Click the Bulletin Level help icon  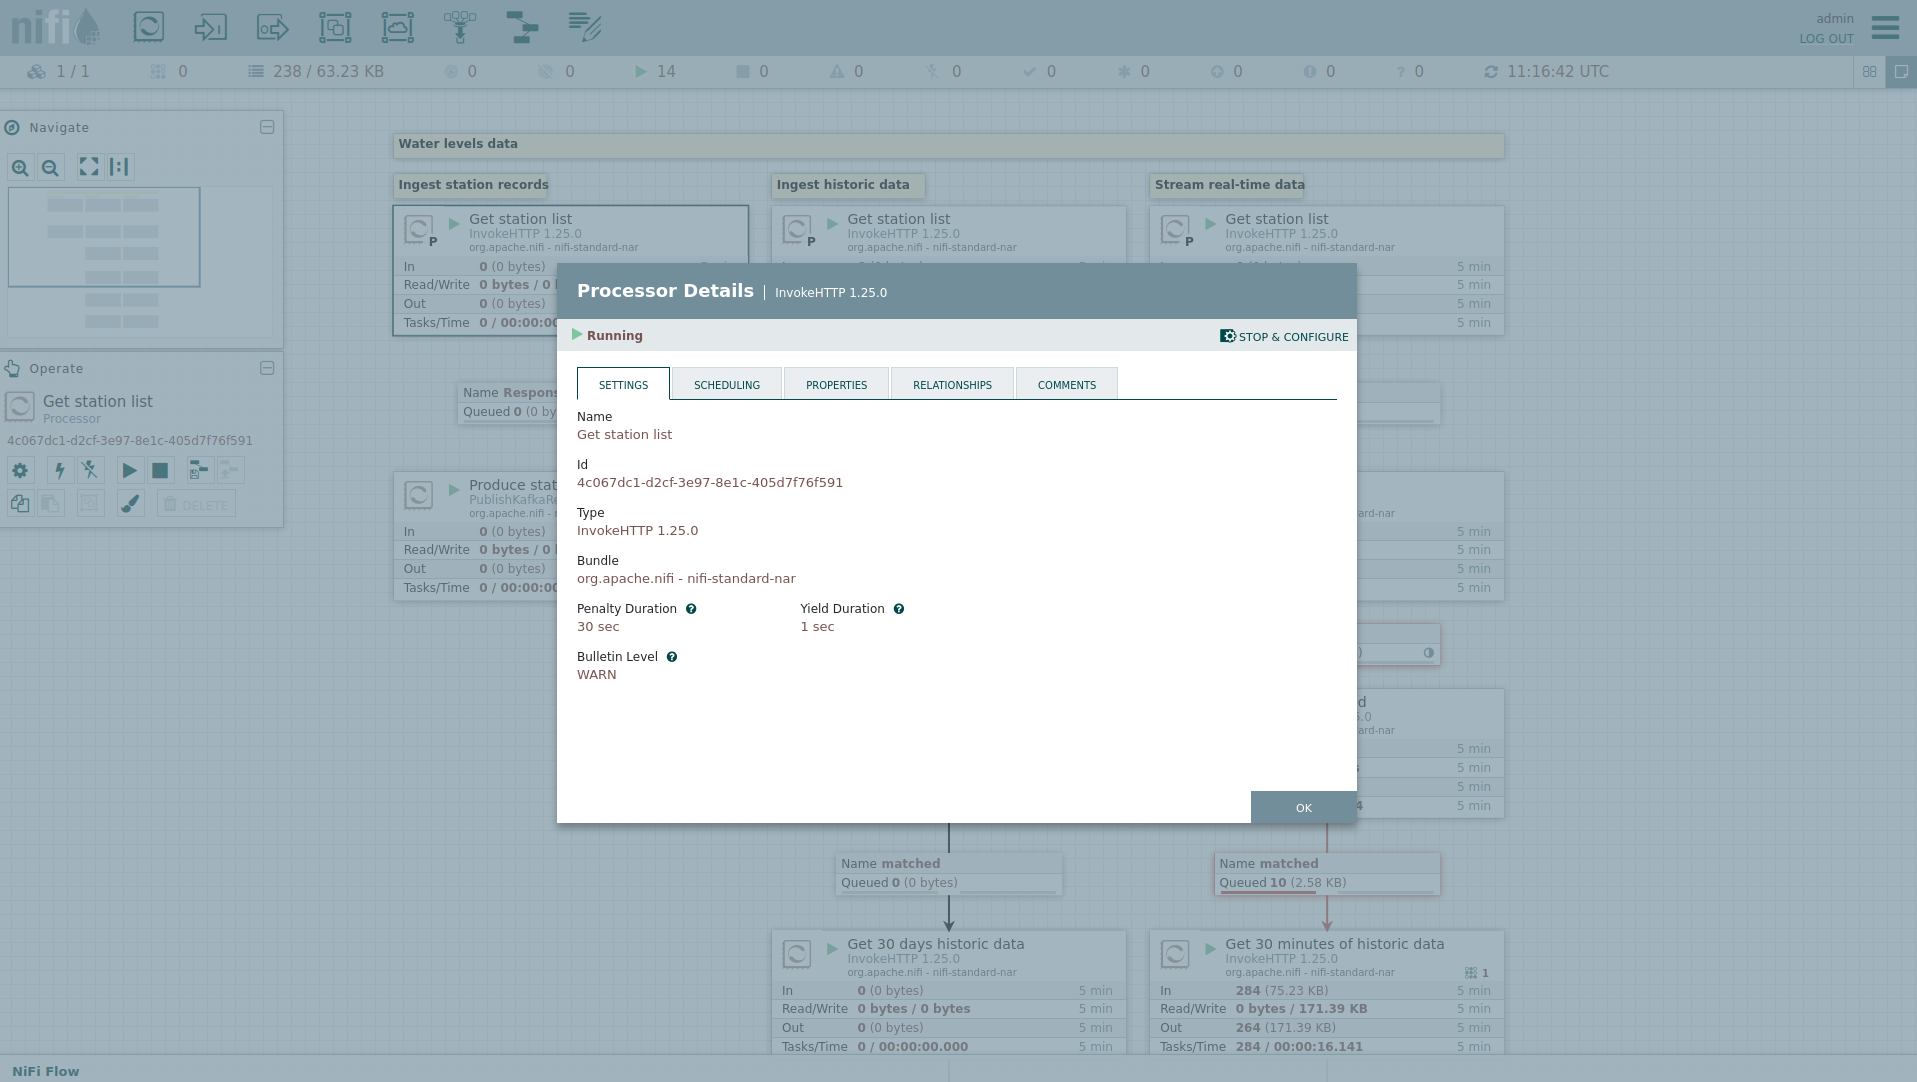point(672,657)
